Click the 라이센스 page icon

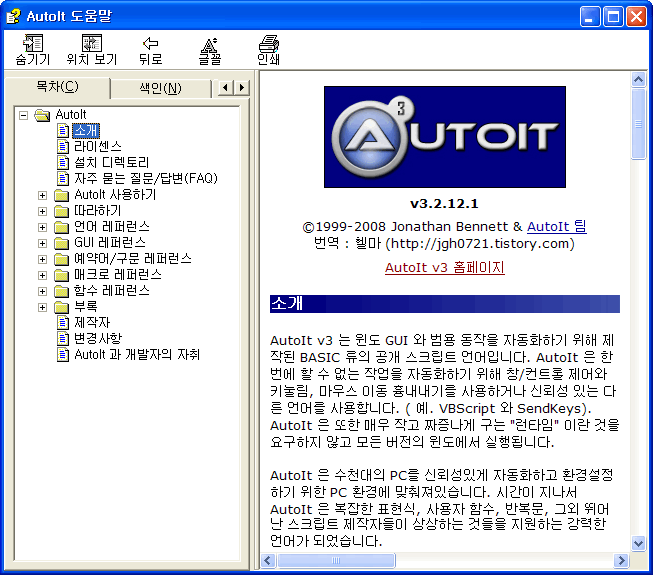[62, 147]
